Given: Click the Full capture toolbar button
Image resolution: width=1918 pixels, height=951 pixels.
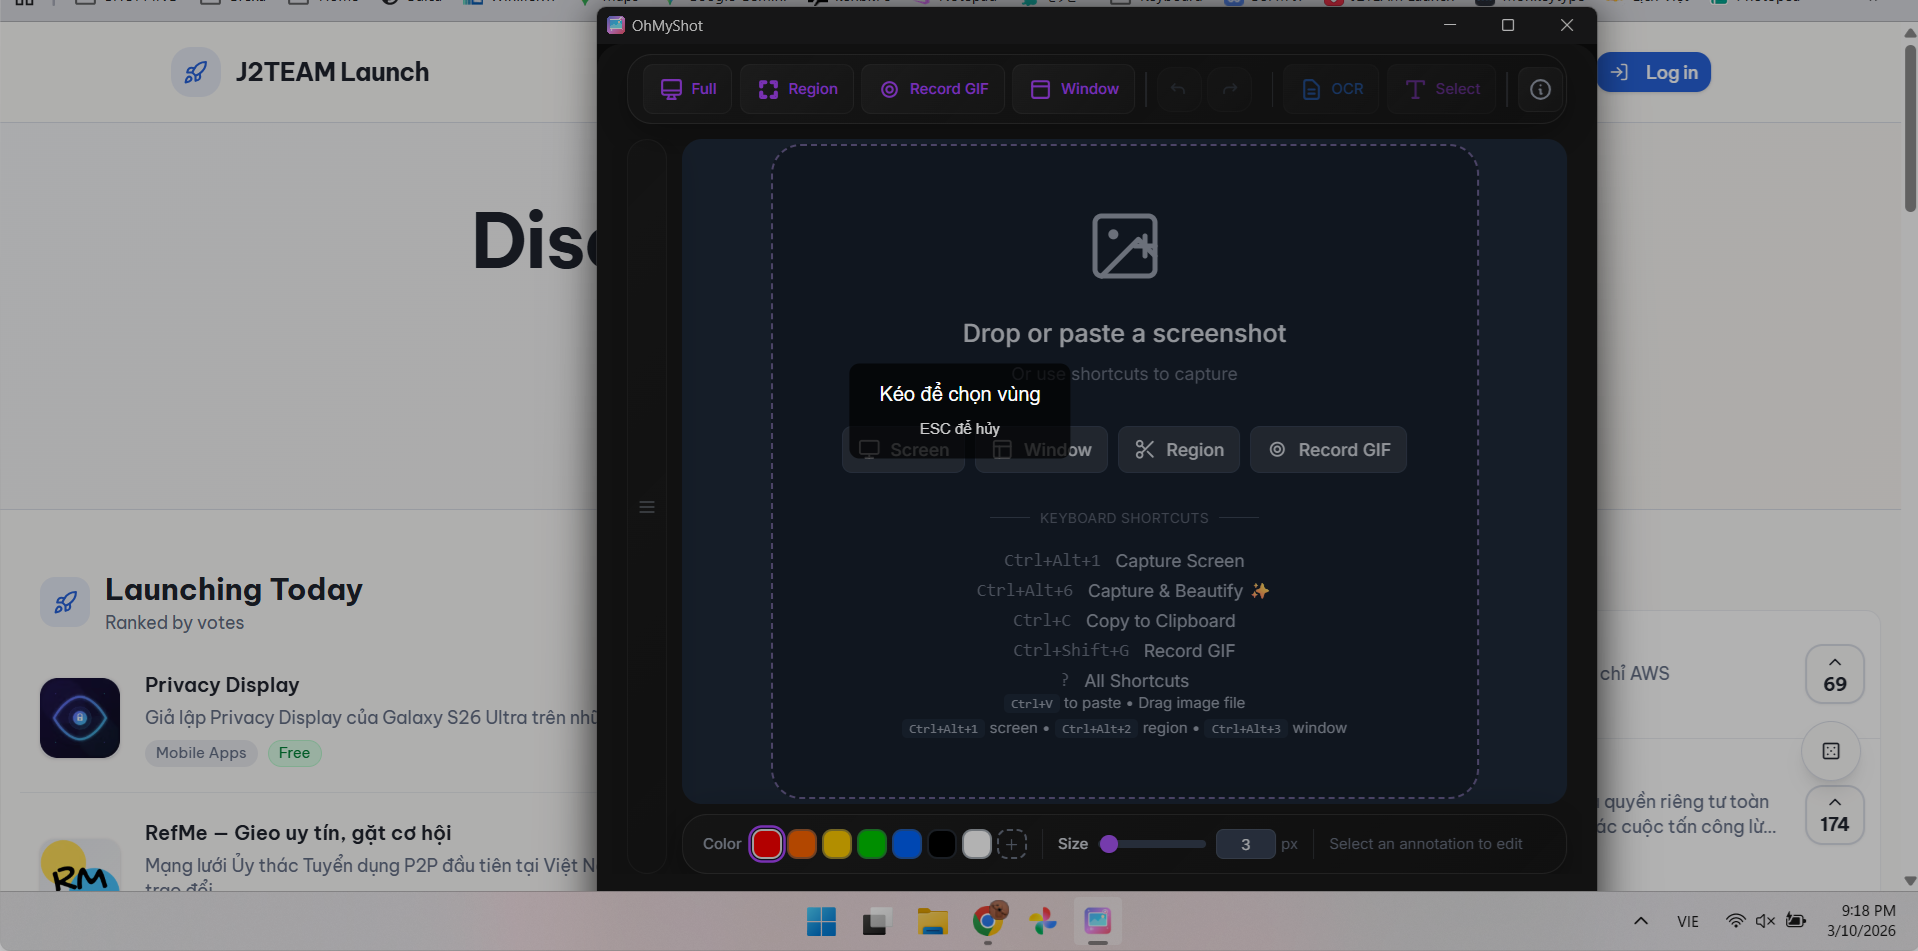Looking at the screenshot, I should pyautogui.click(x=688, y=89).
